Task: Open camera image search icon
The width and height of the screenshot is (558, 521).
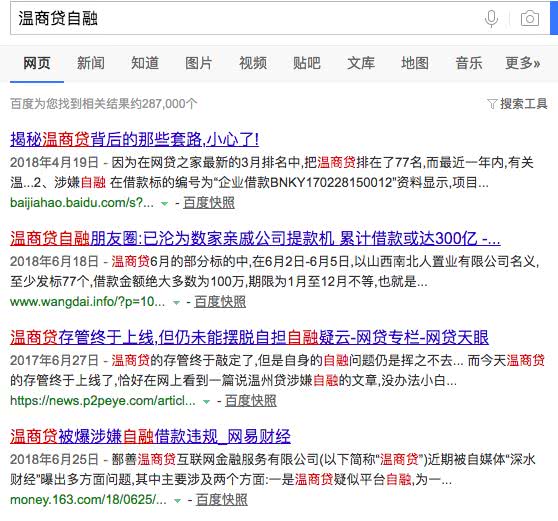Action: pos(530,19)
